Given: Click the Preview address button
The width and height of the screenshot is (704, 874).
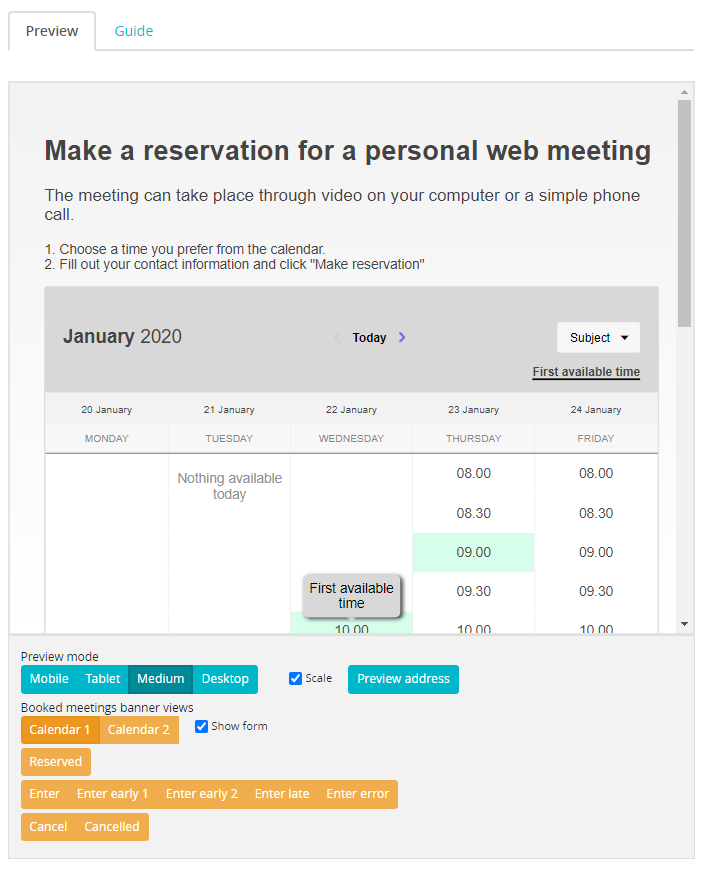Looking at the screenshot, I should [x=403, y=679].
